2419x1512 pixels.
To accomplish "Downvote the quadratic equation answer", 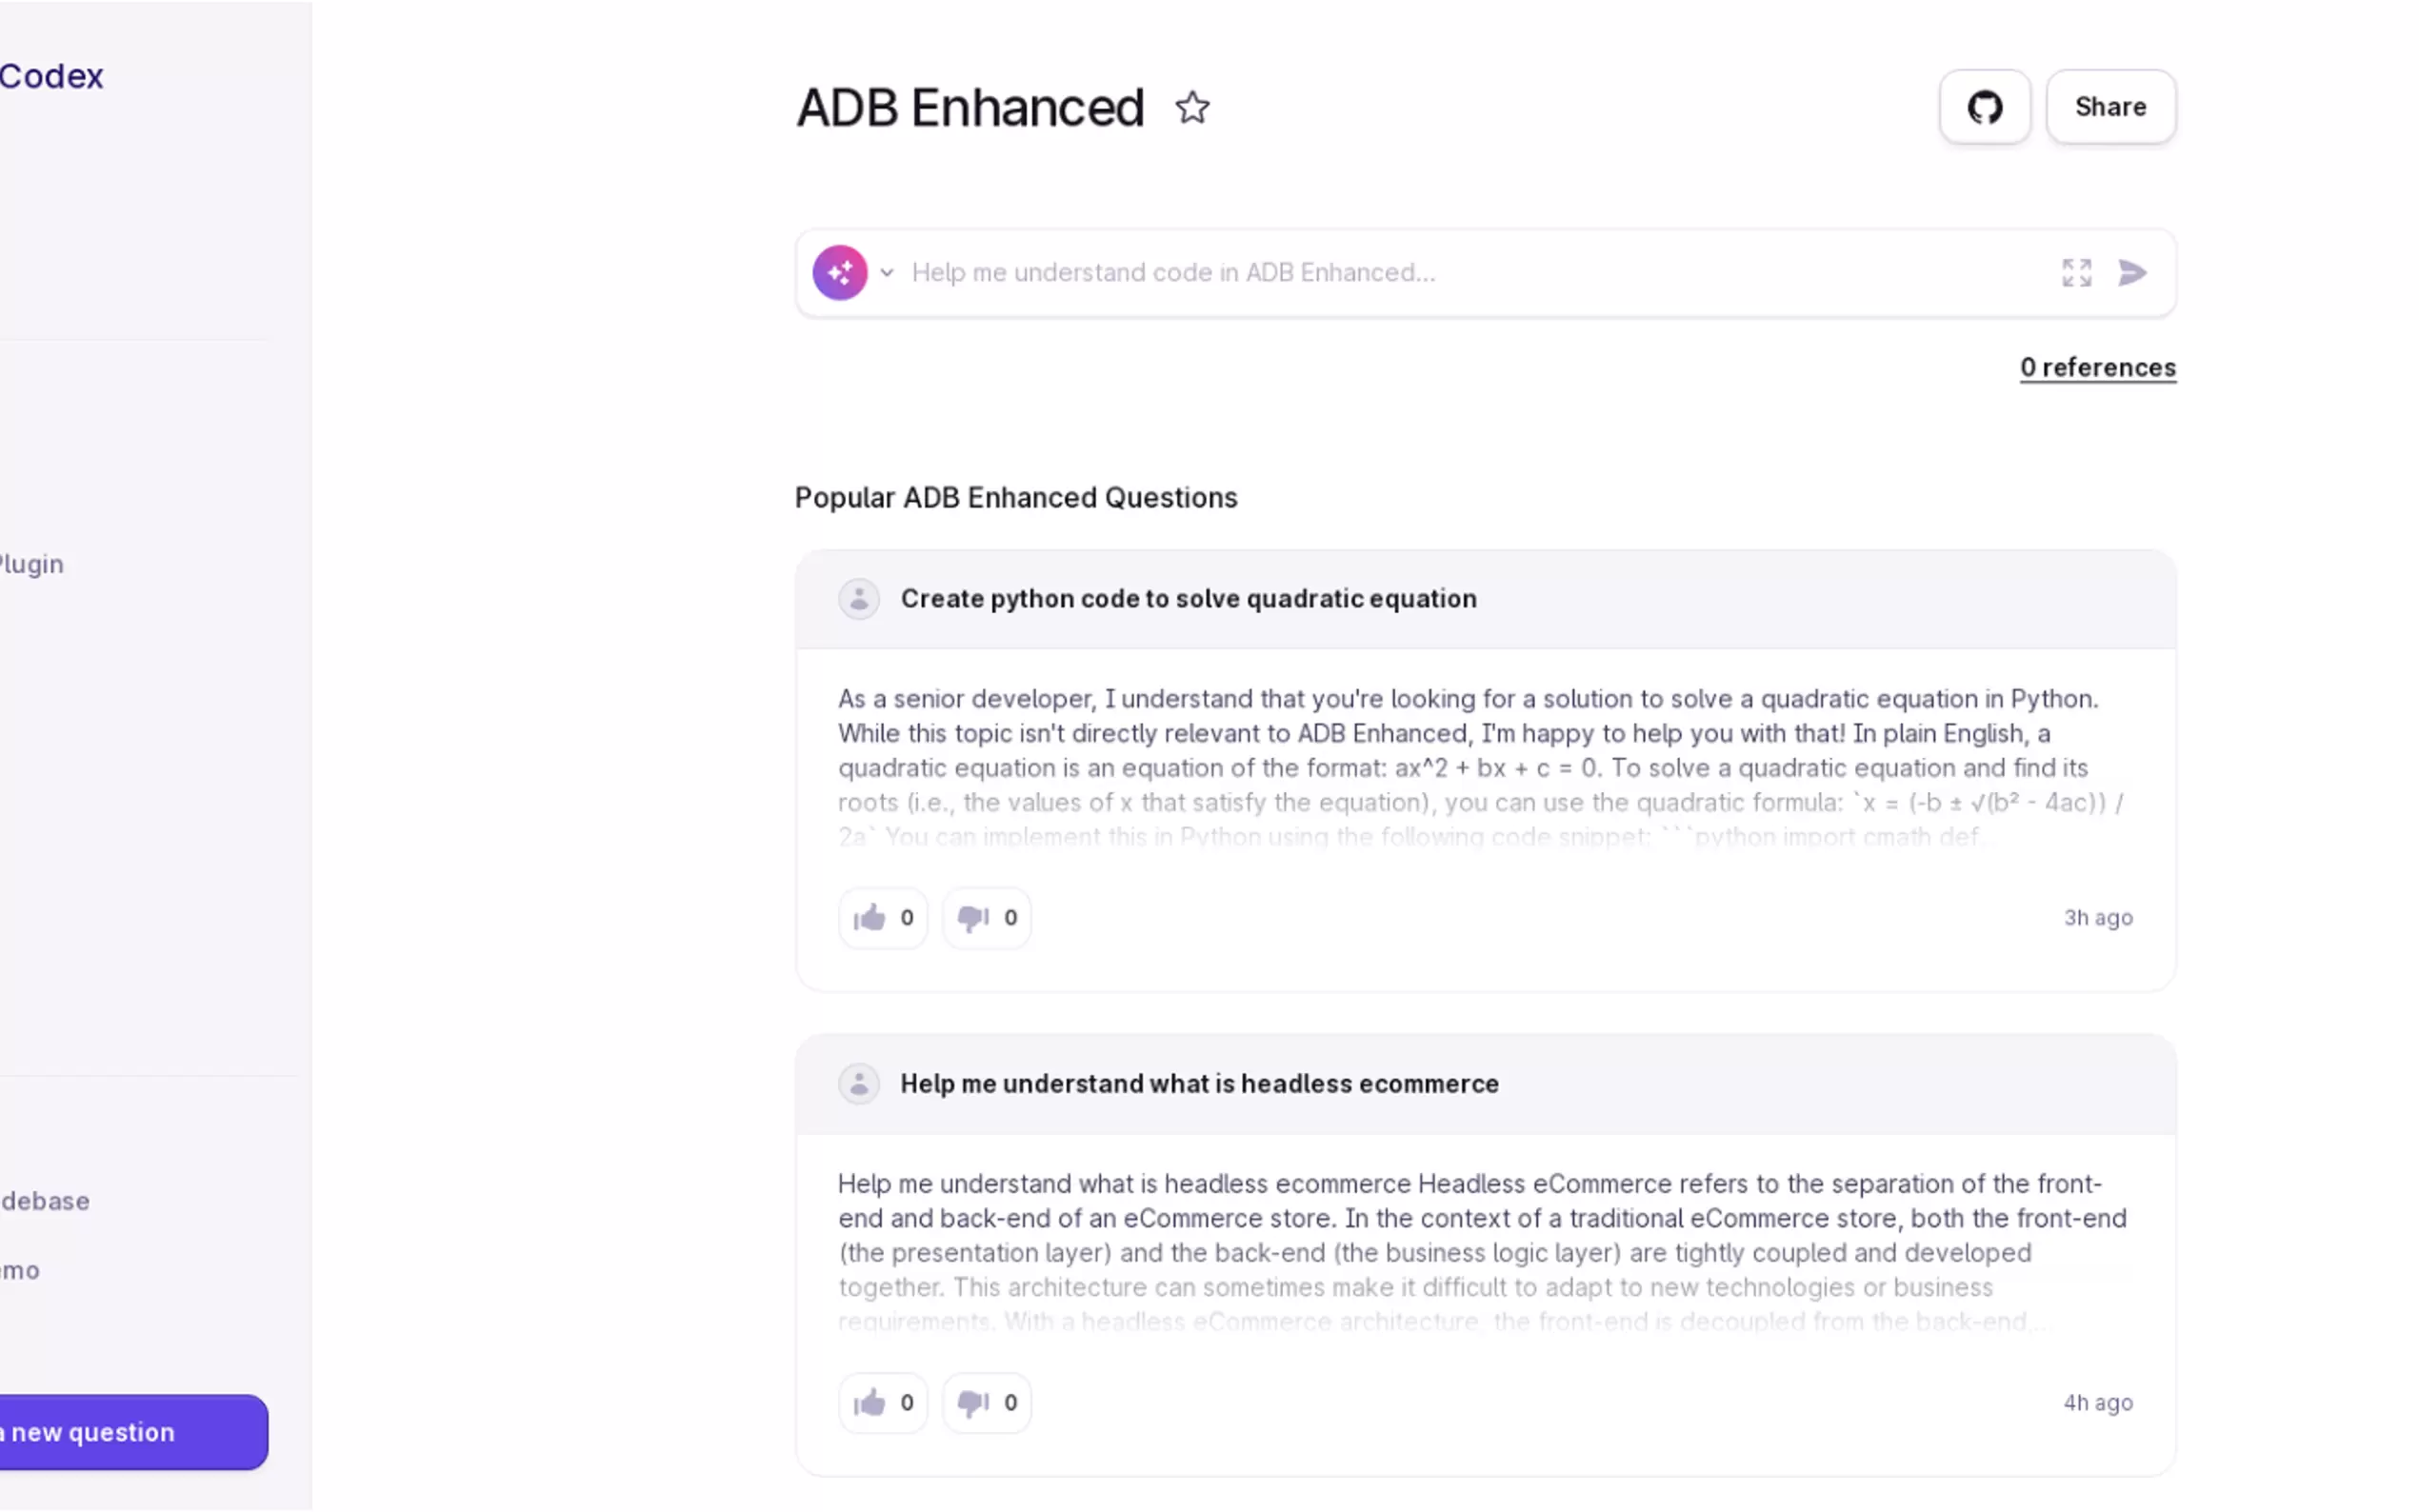I will [986, 918].
